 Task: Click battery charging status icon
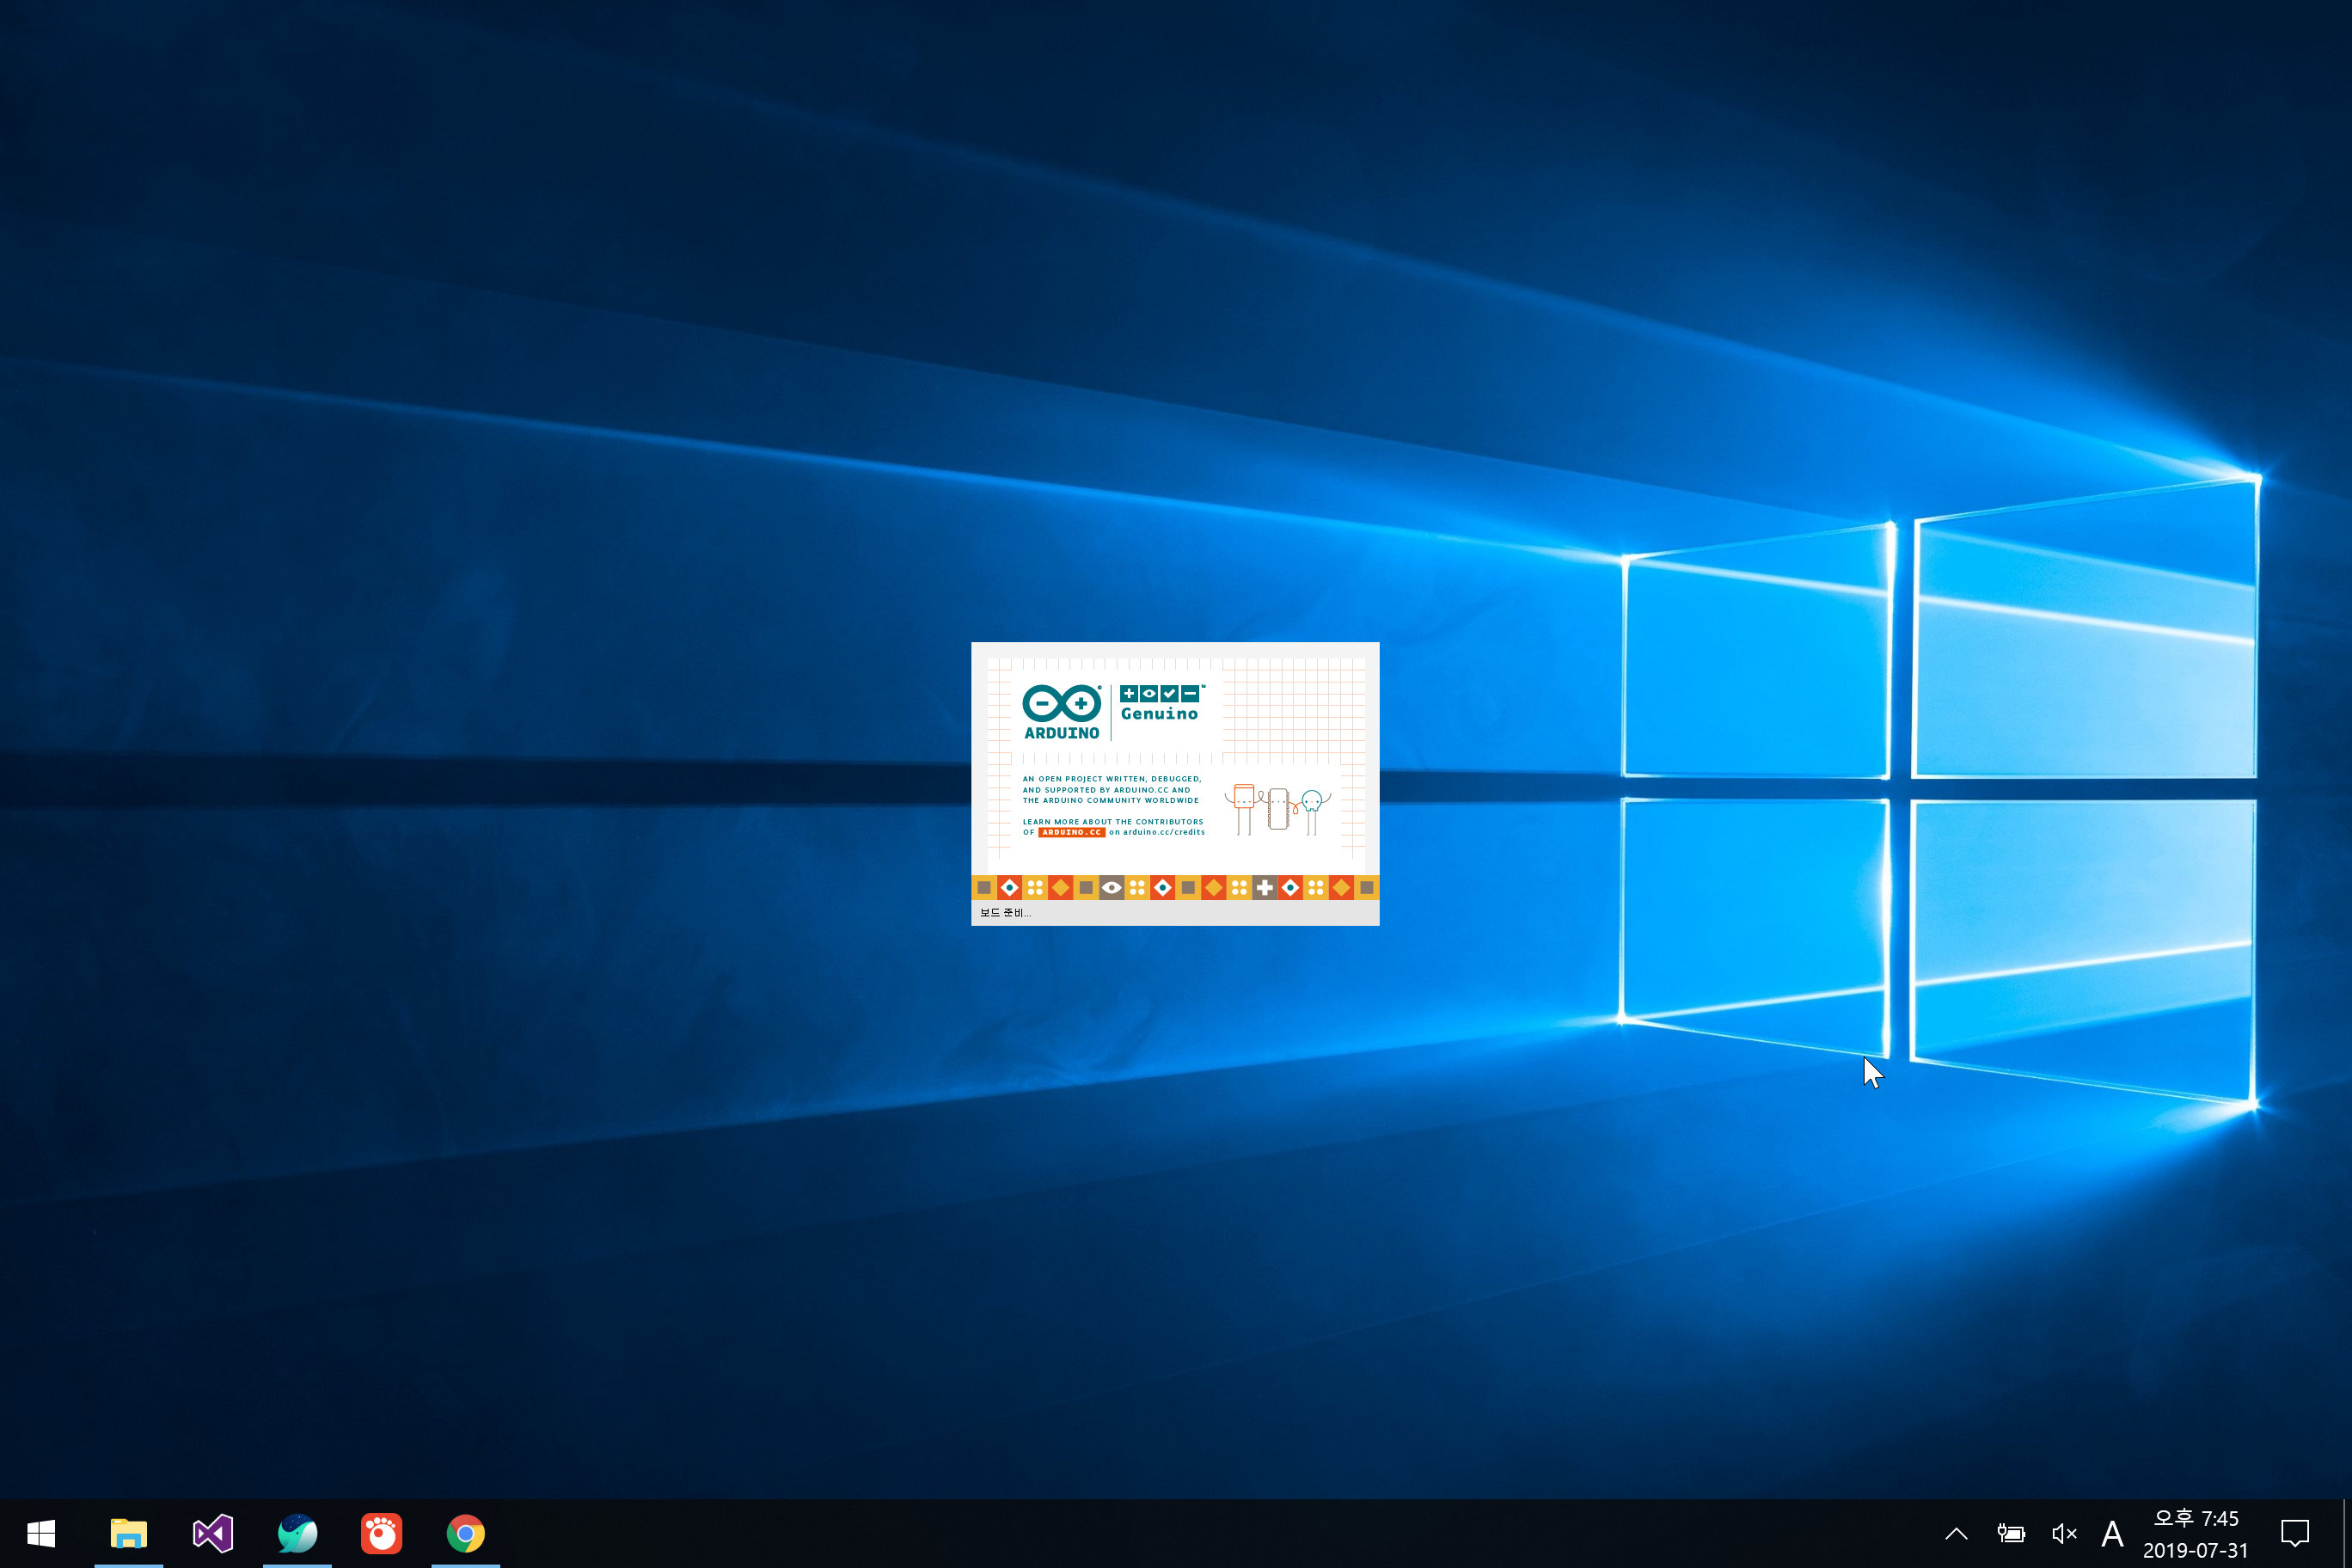(2010, 1533)
